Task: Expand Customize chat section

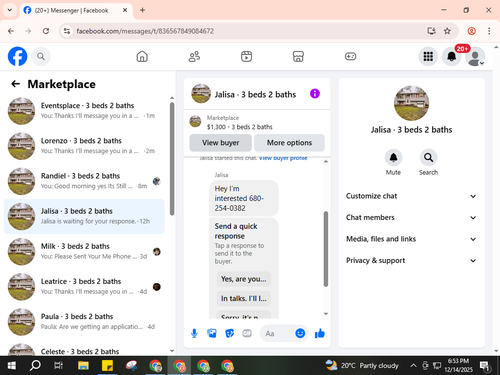Action: point(411,196)
